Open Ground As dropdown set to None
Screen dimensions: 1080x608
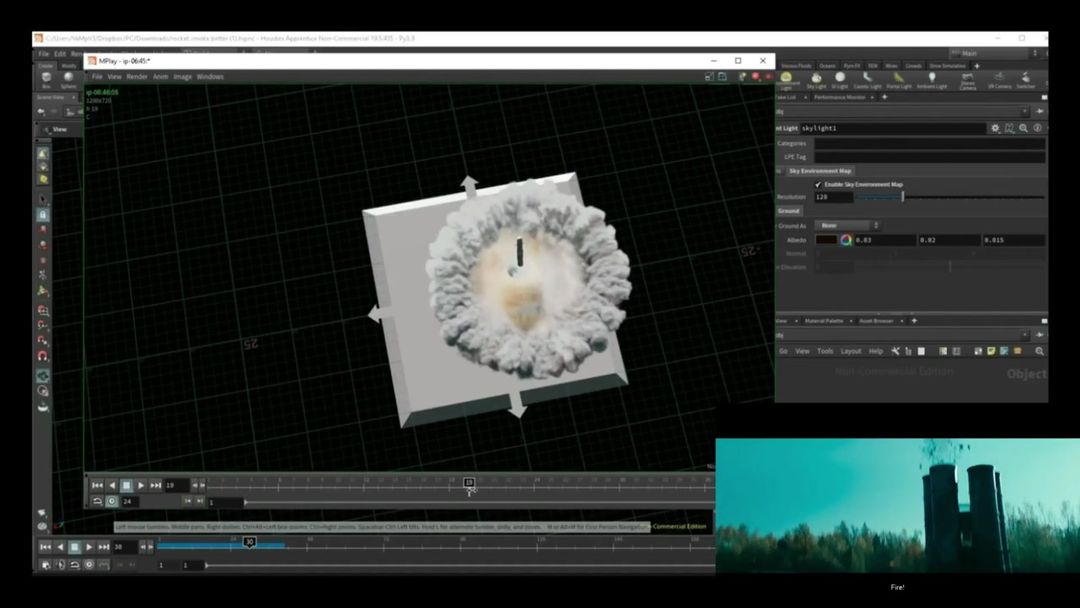(847, 225)
